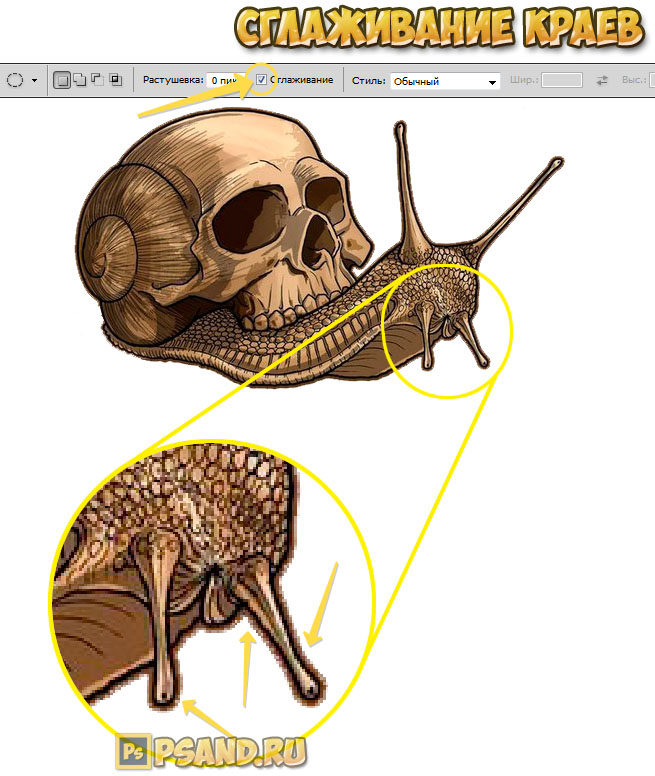Click the Шир. width input field
655x776 pixels.
click(x=561, y=80)
